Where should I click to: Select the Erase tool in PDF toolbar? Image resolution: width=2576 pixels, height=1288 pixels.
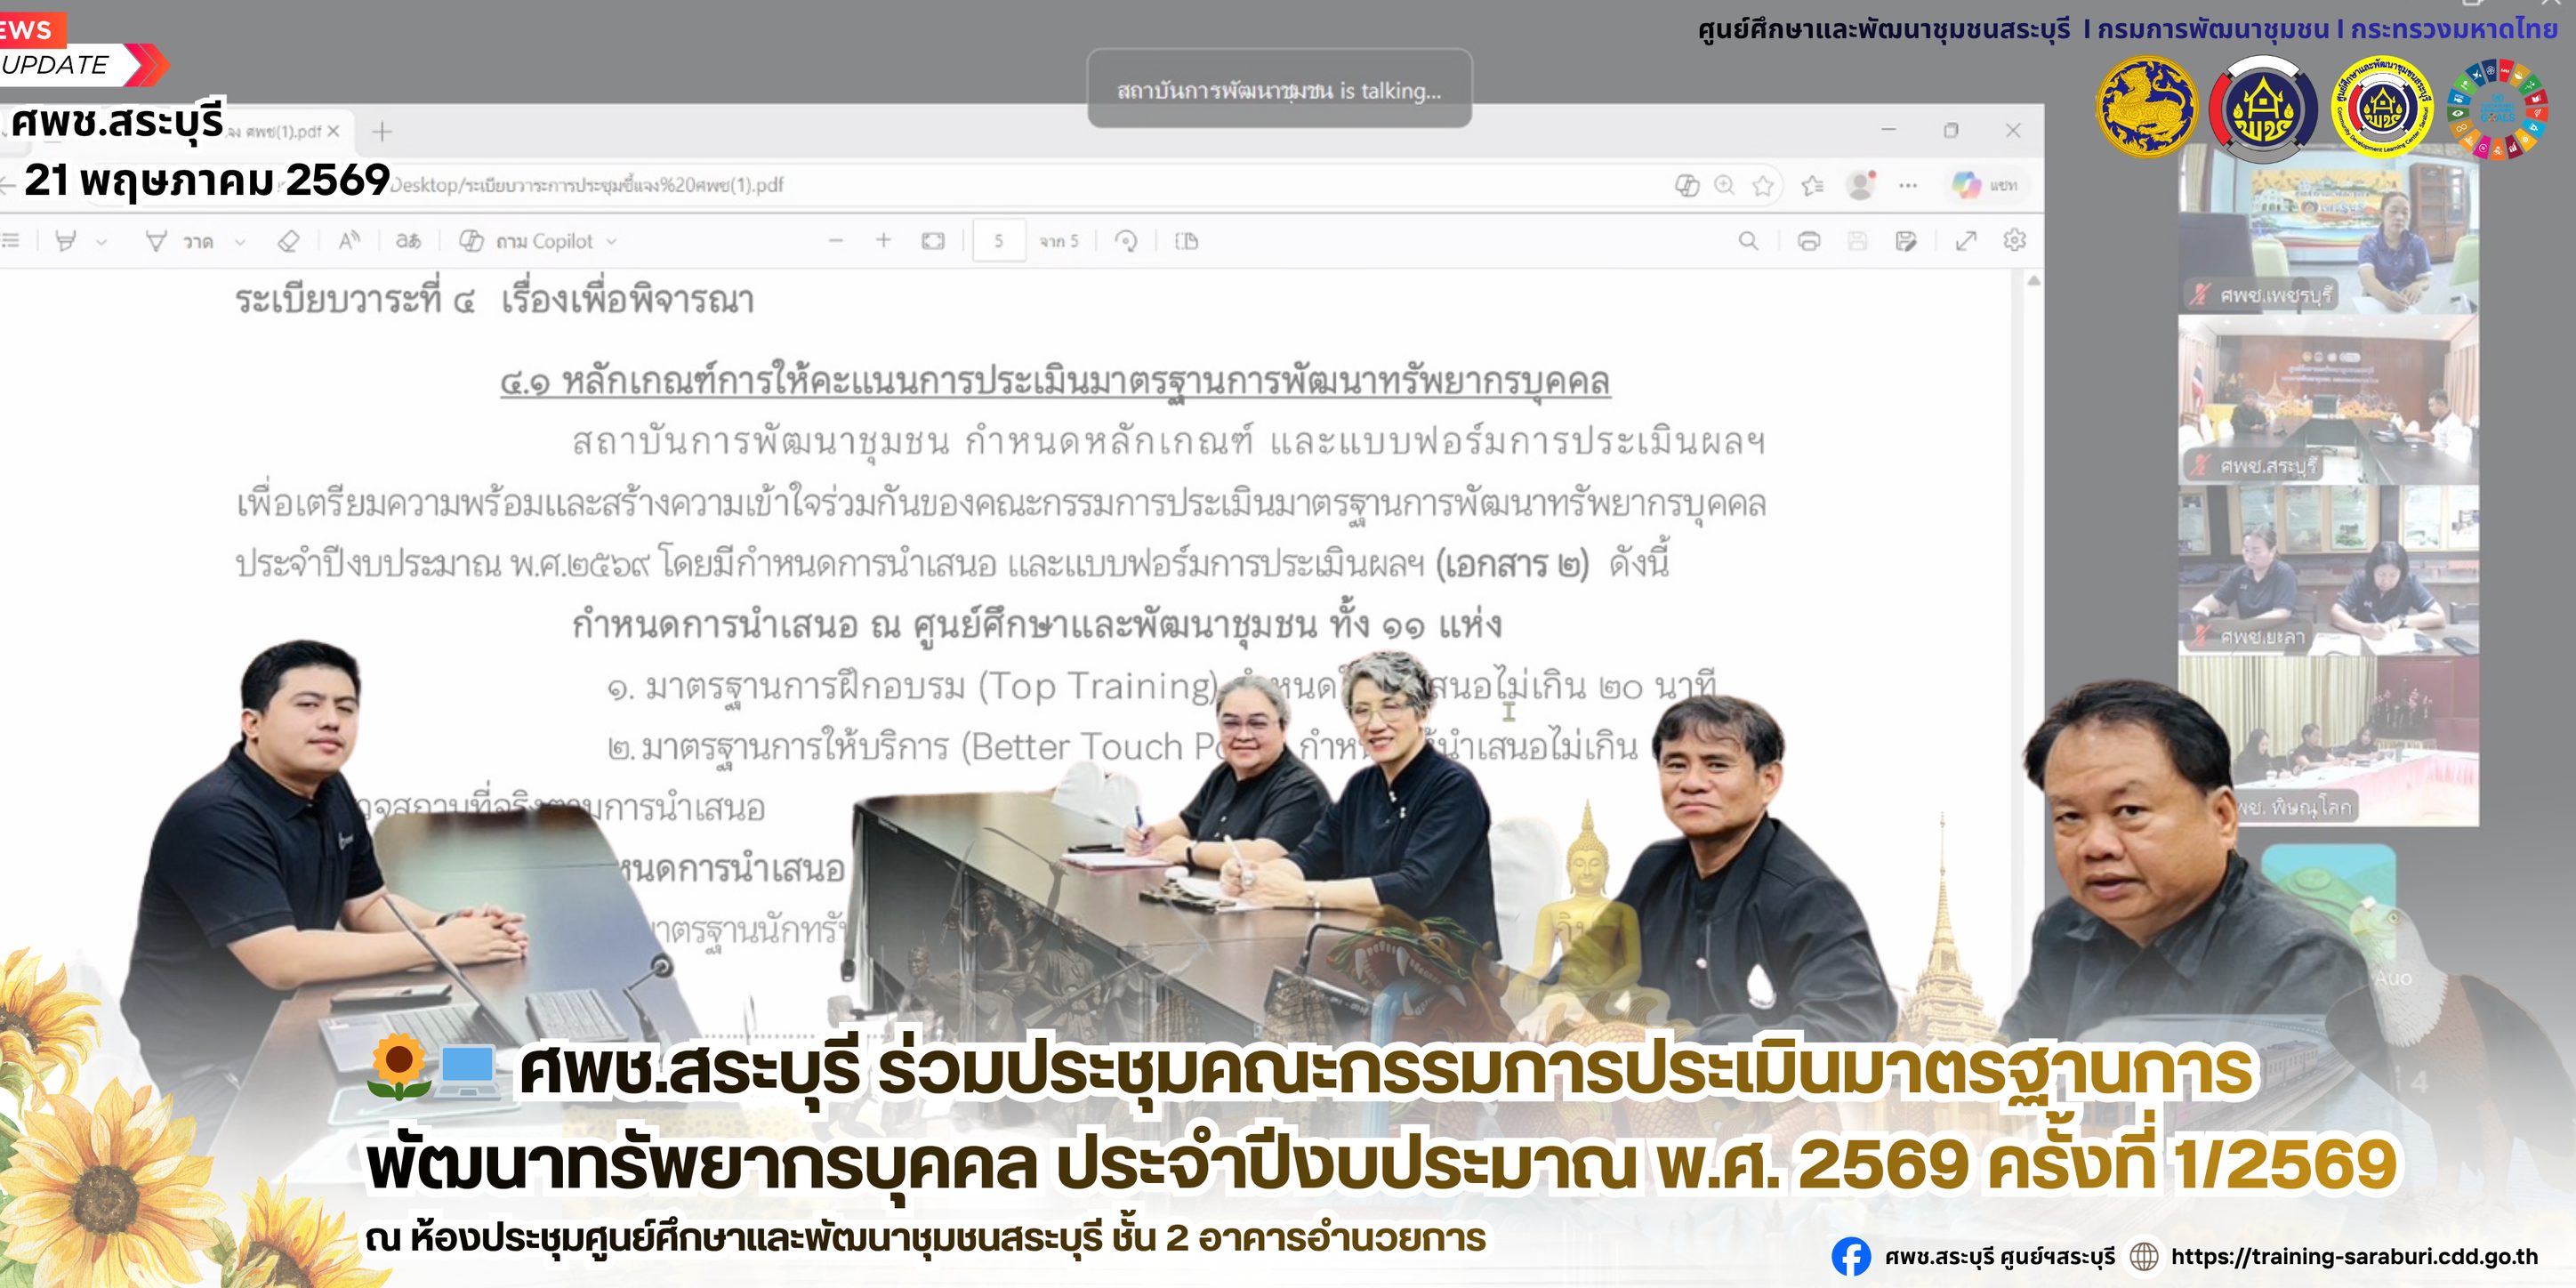point(288,241)
